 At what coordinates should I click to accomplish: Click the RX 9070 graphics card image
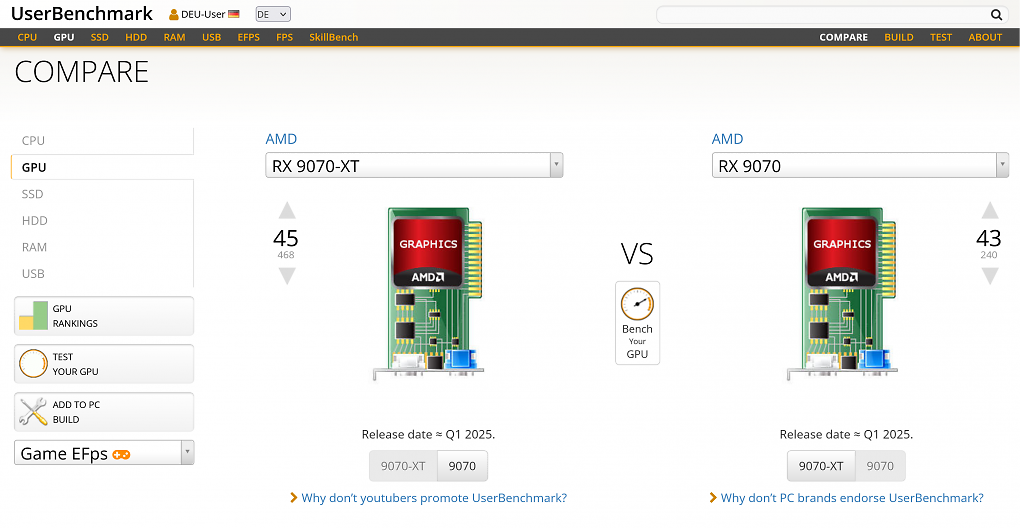click(842, 294)
